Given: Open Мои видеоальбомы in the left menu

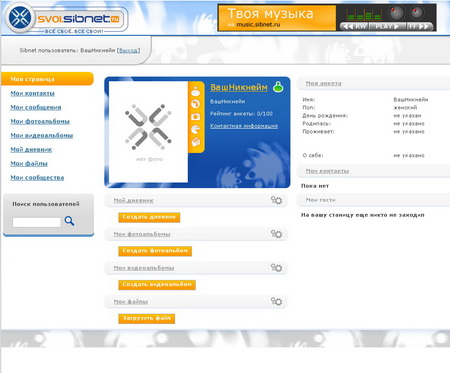Looking at the screenshot, I should click(42, 135).
